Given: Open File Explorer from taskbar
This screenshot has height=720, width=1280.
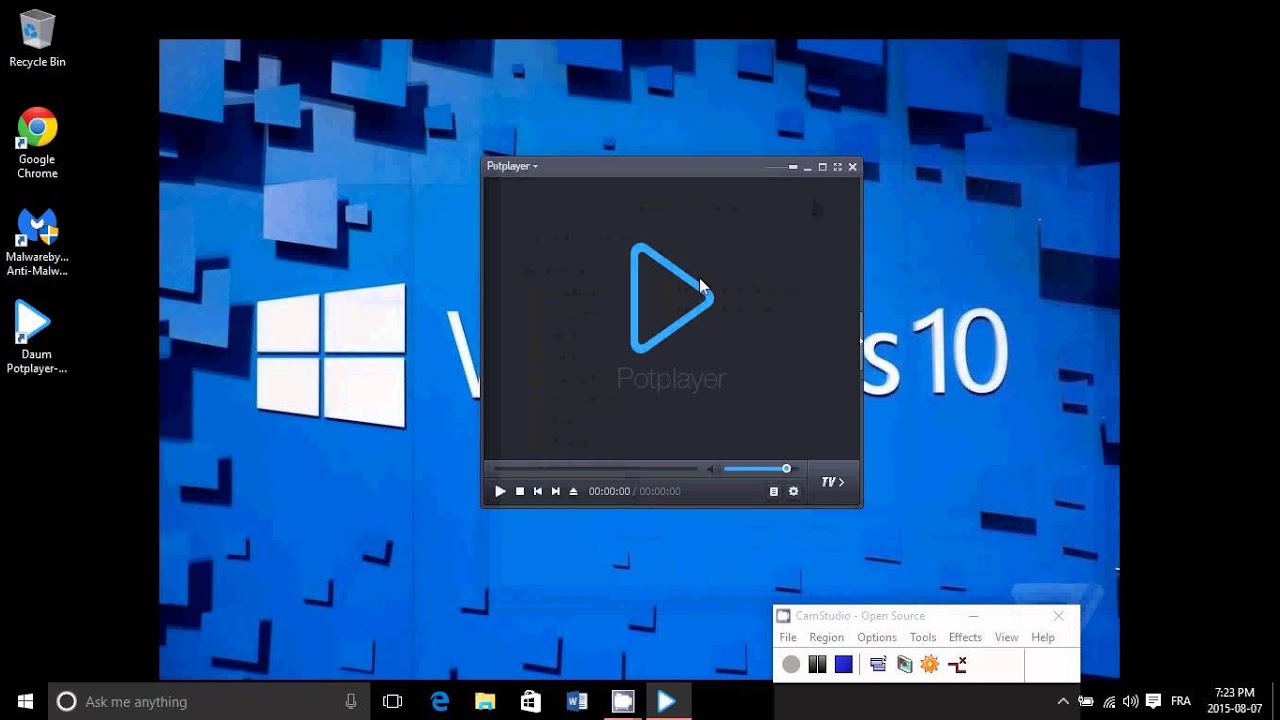Looking at the screenshot, I should coord(485,701).
